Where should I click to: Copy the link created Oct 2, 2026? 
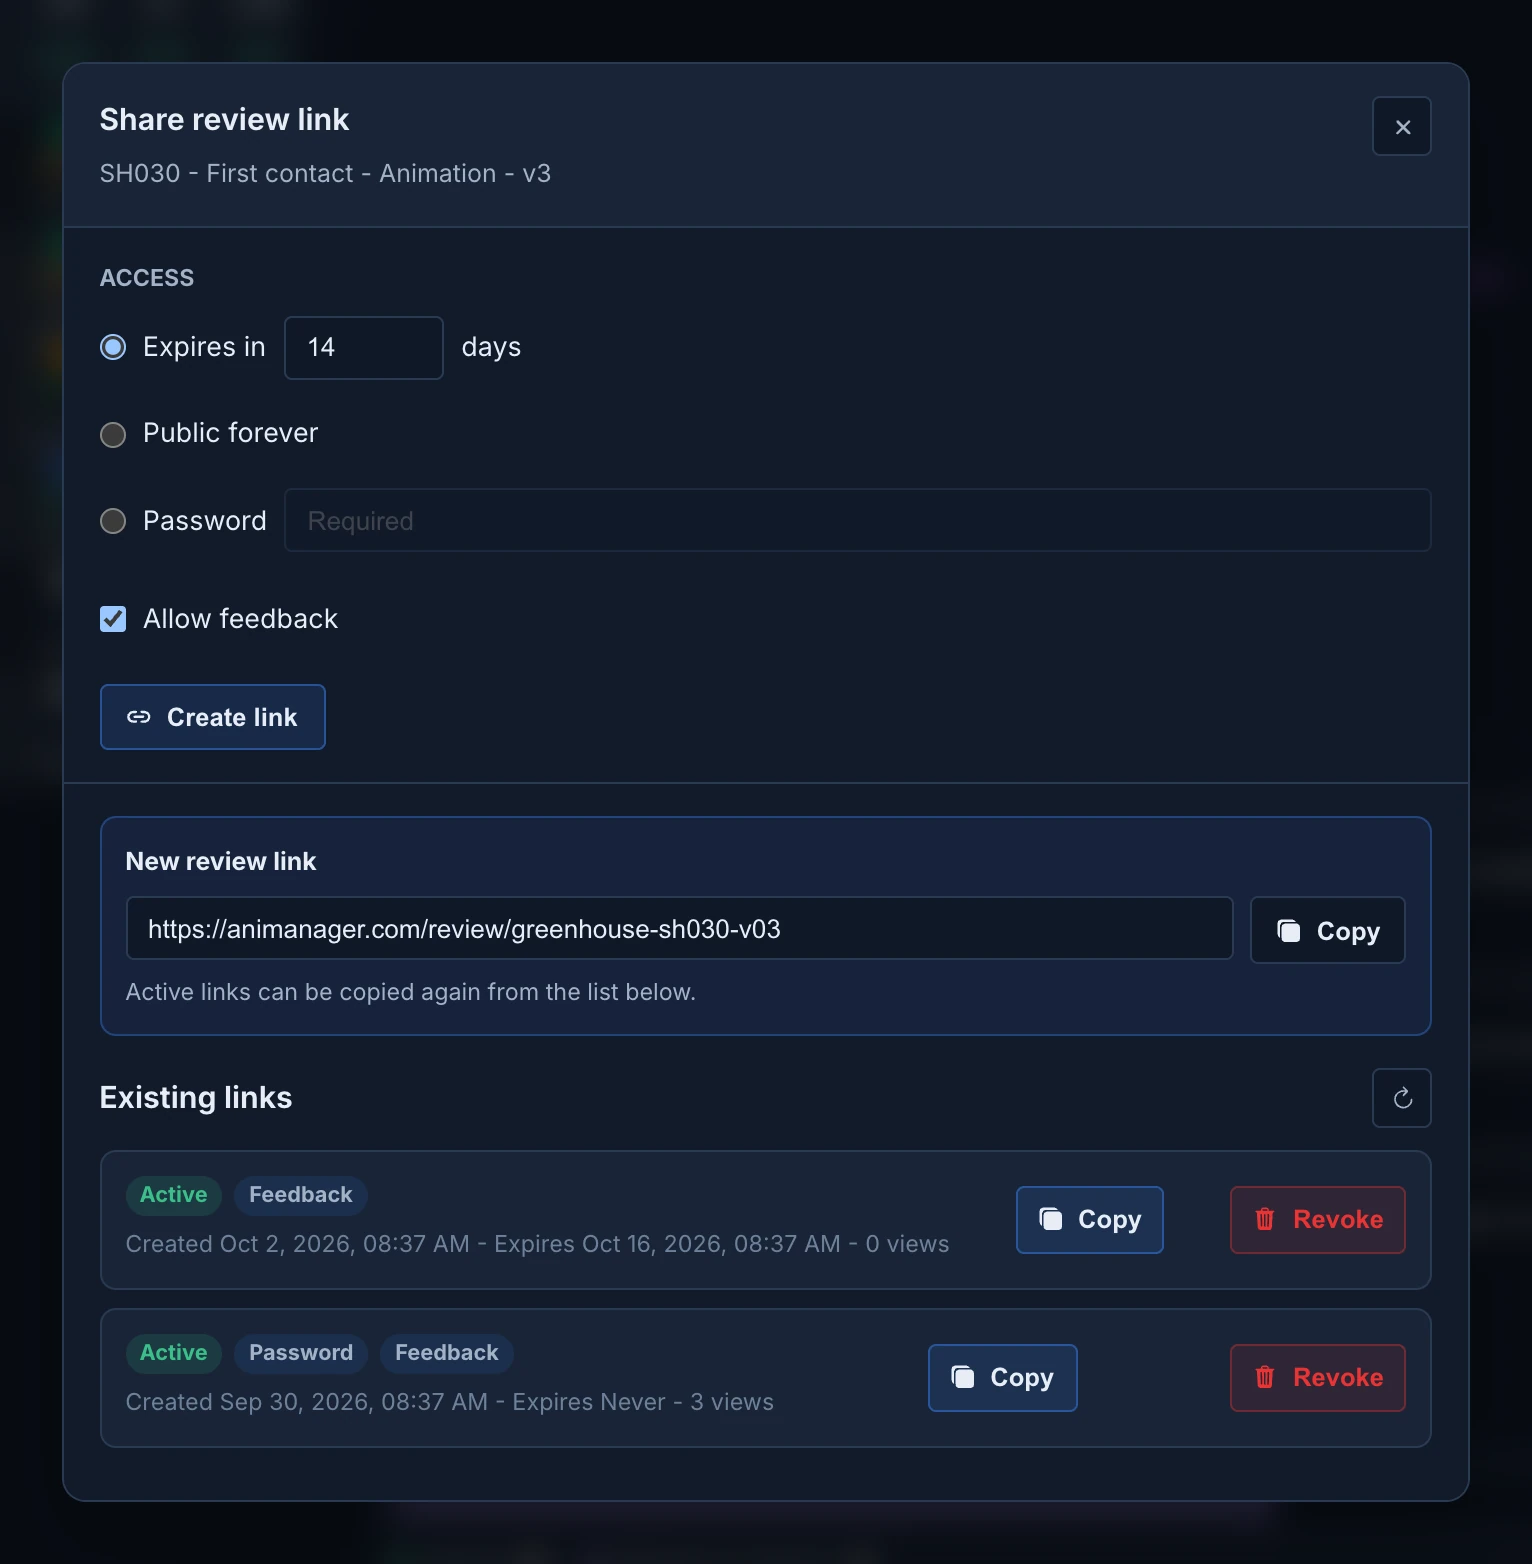1090,1220
